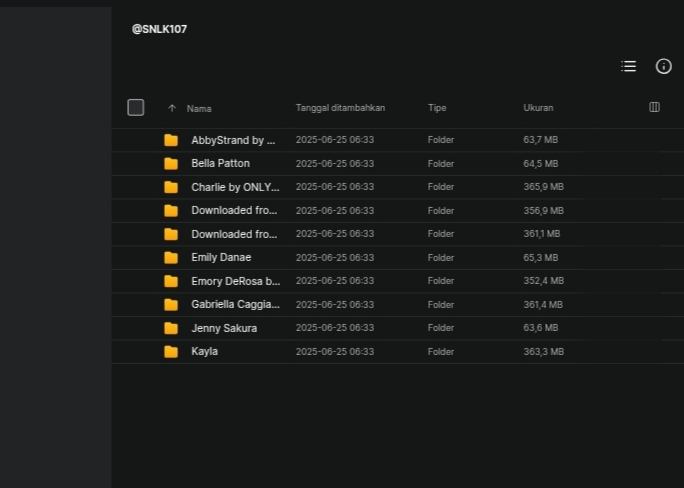
Task: Click the folder icon for Emory DeRosa
Action: click(x=171, y=281)
